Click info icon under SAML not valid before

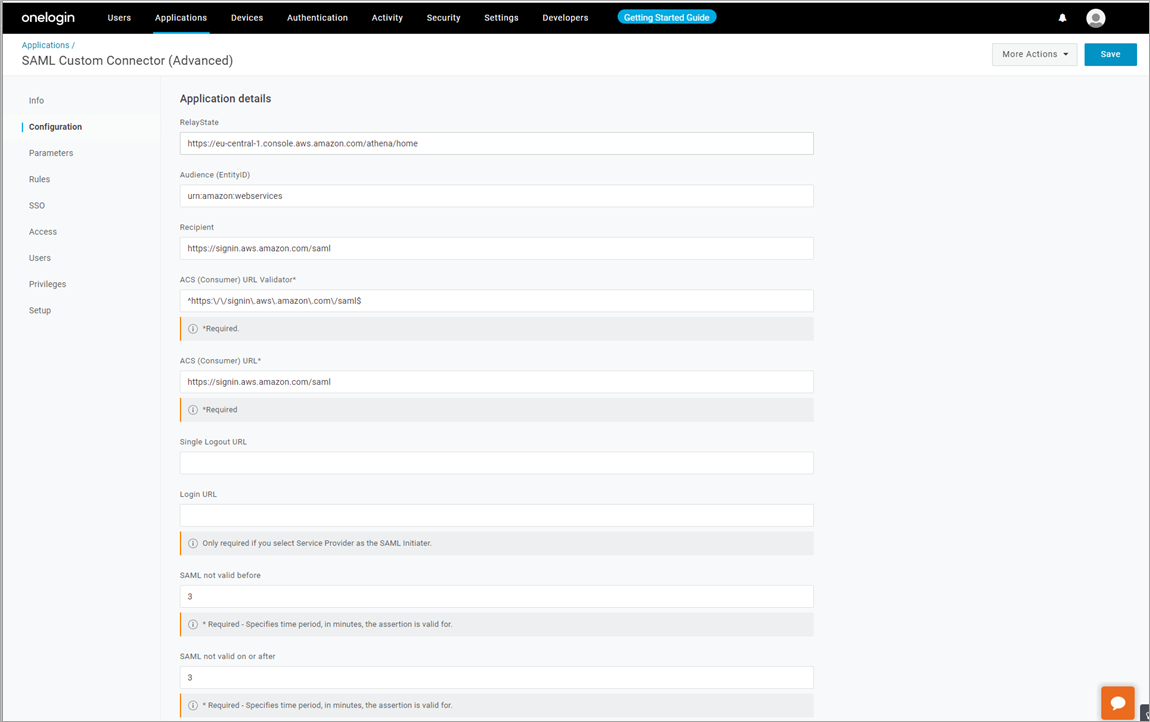click(193, 624)
